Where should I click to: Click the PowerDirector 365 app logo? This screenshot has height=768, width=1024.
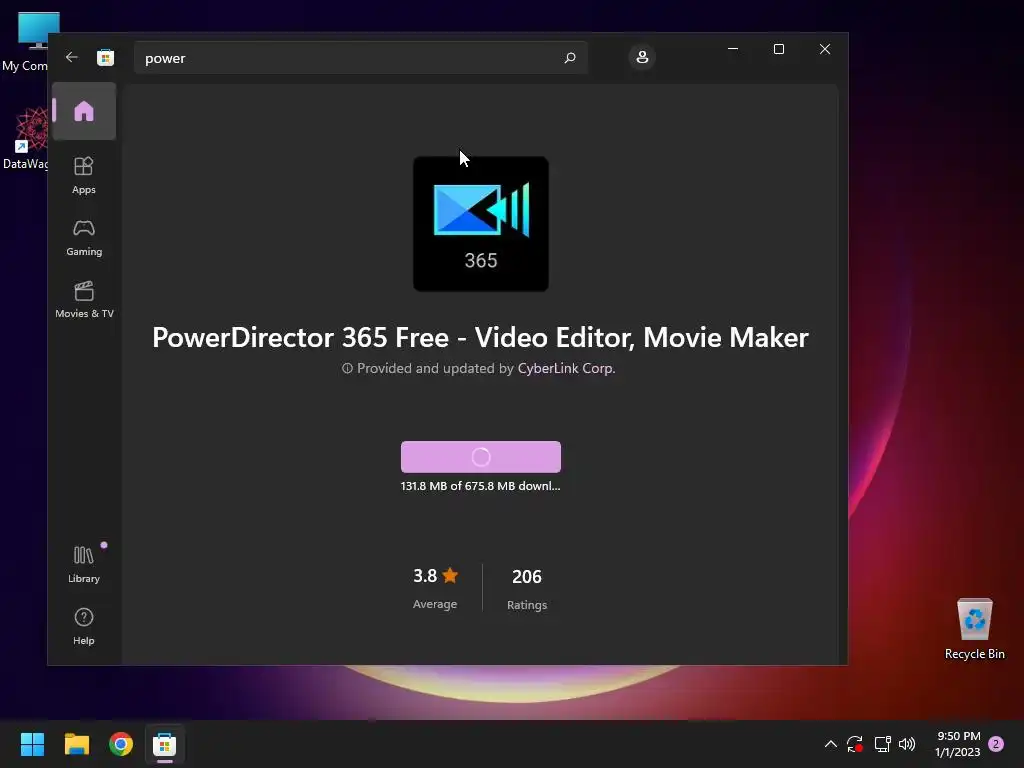pyautogui.click(x=481, y=224)
